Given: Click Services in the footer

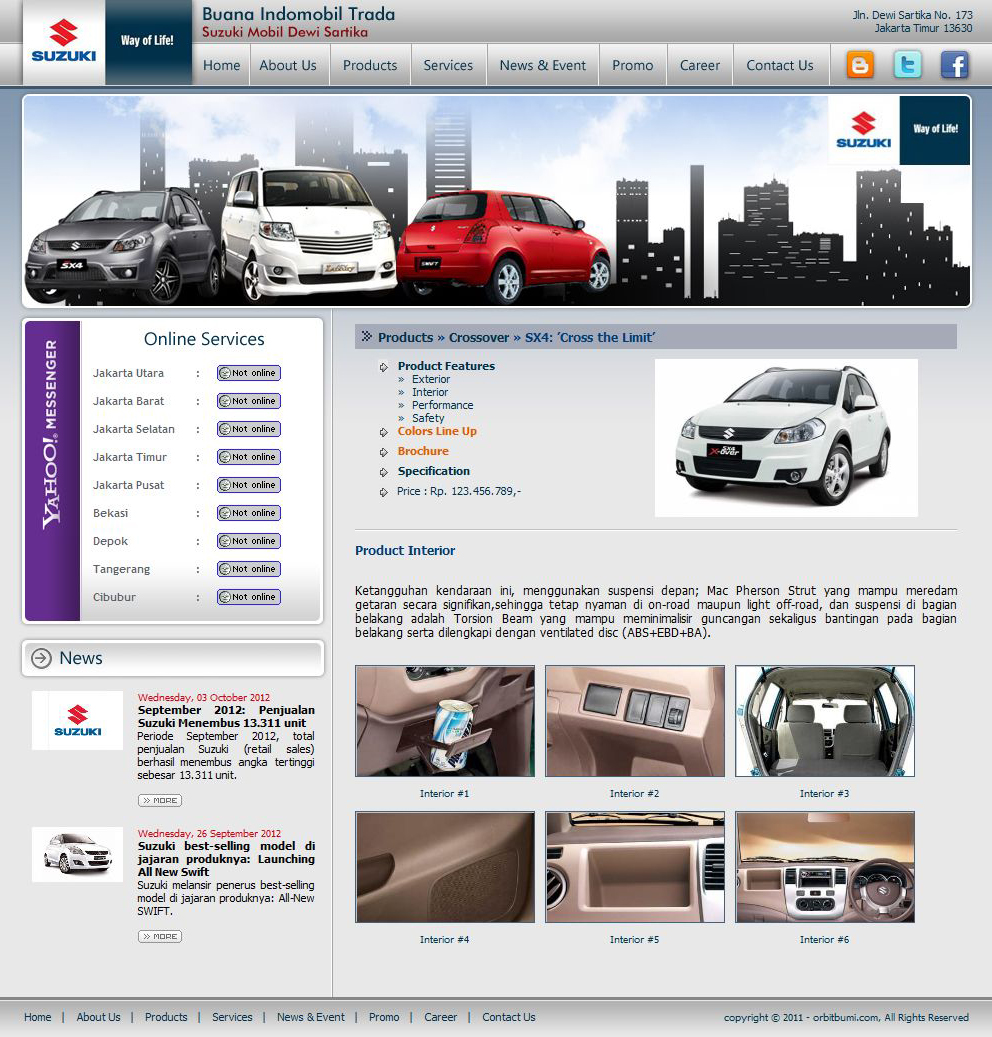Looking at the screenshot, I should point(232,1017).
